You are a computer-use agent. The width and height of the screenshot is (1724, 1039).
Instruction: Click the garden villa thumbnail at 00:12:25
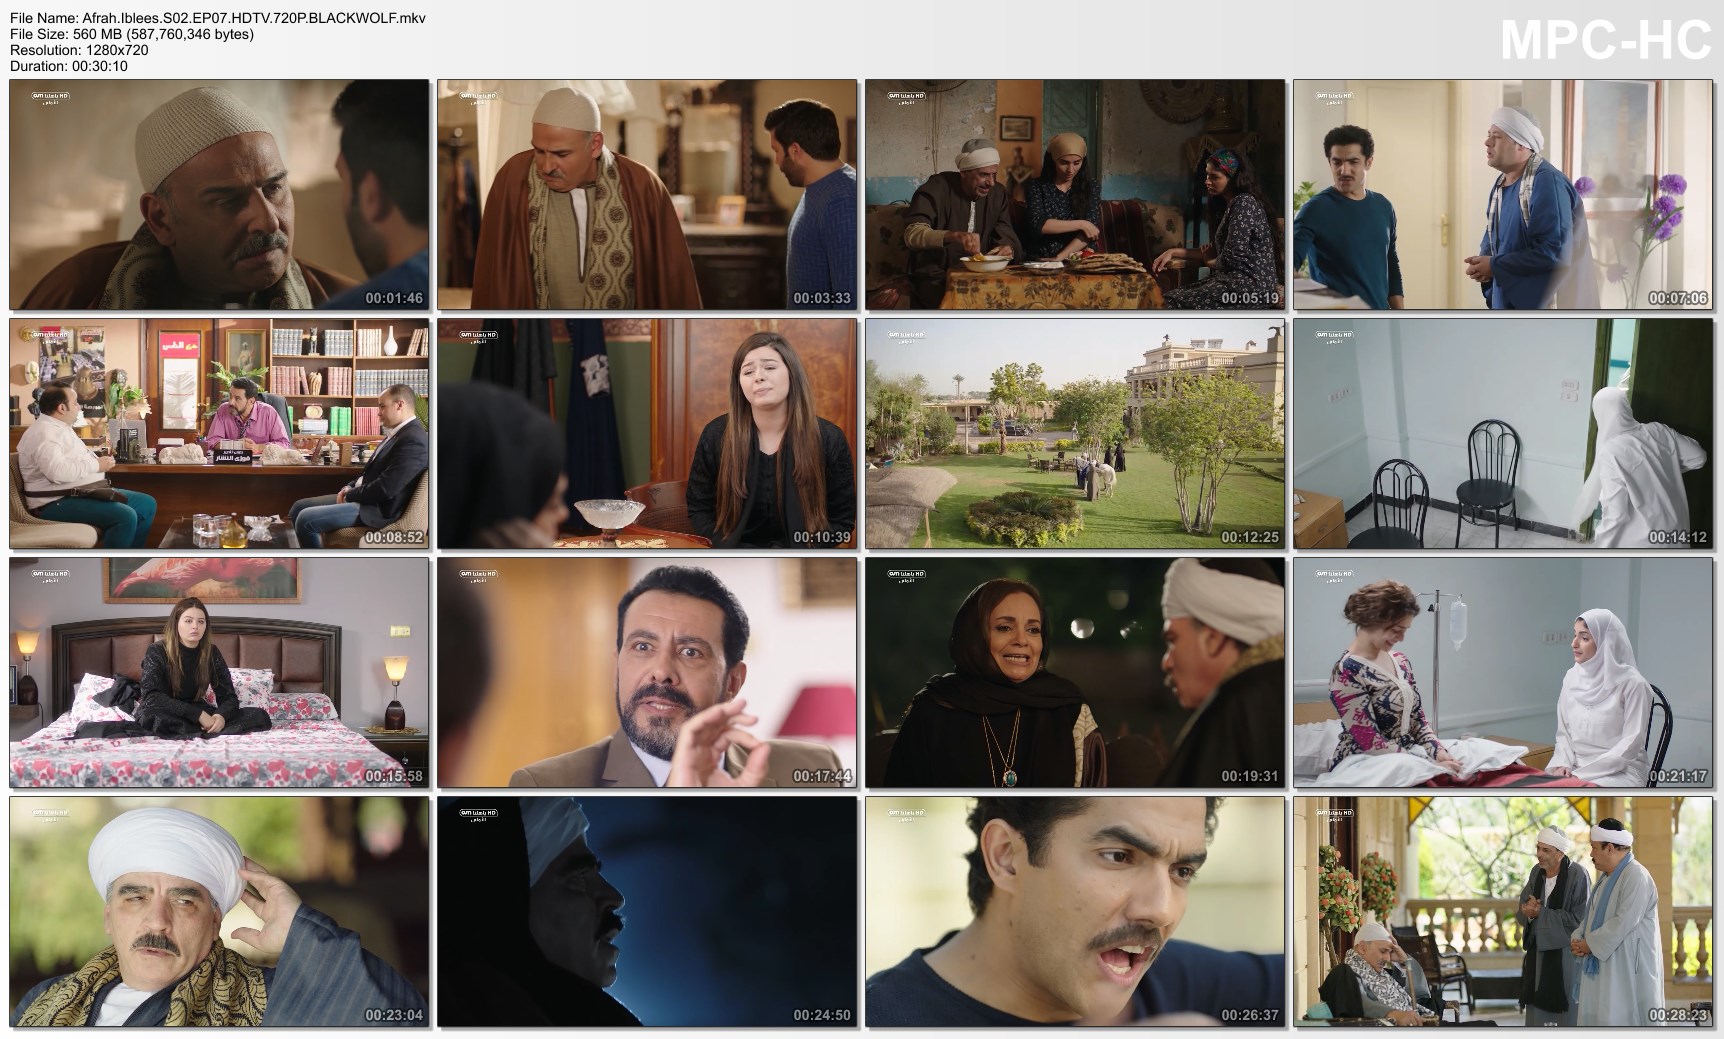click(x=1075, y=434)
